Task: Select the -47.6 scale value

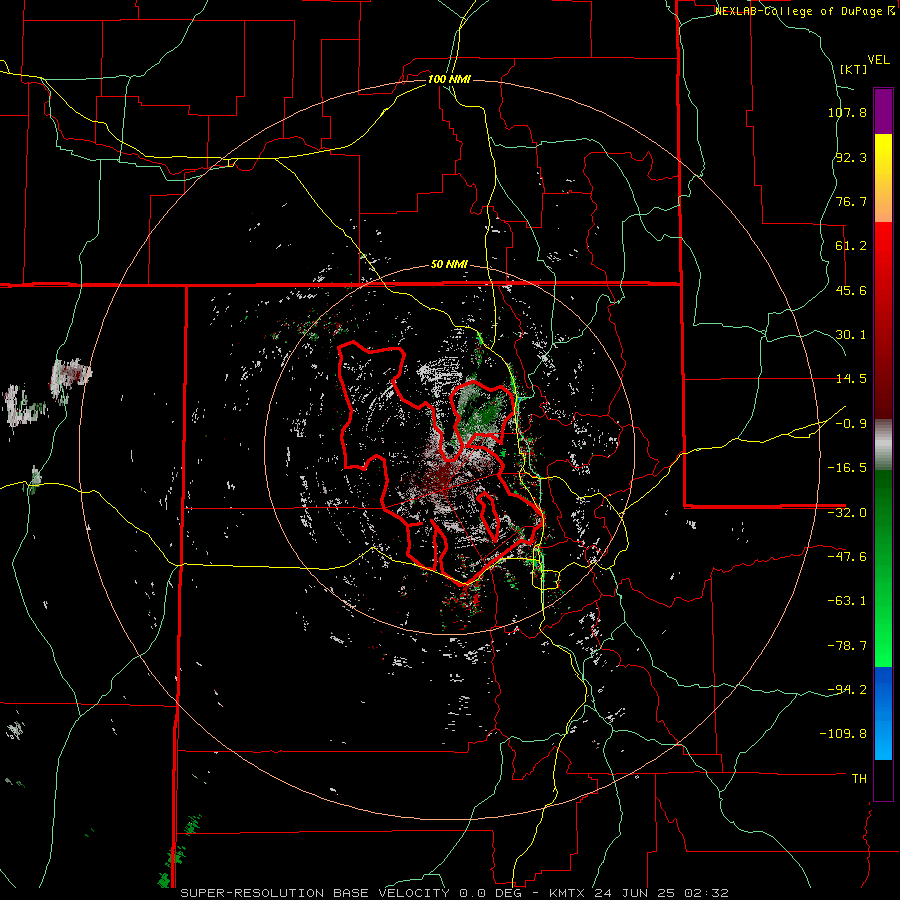Action: 847,557
